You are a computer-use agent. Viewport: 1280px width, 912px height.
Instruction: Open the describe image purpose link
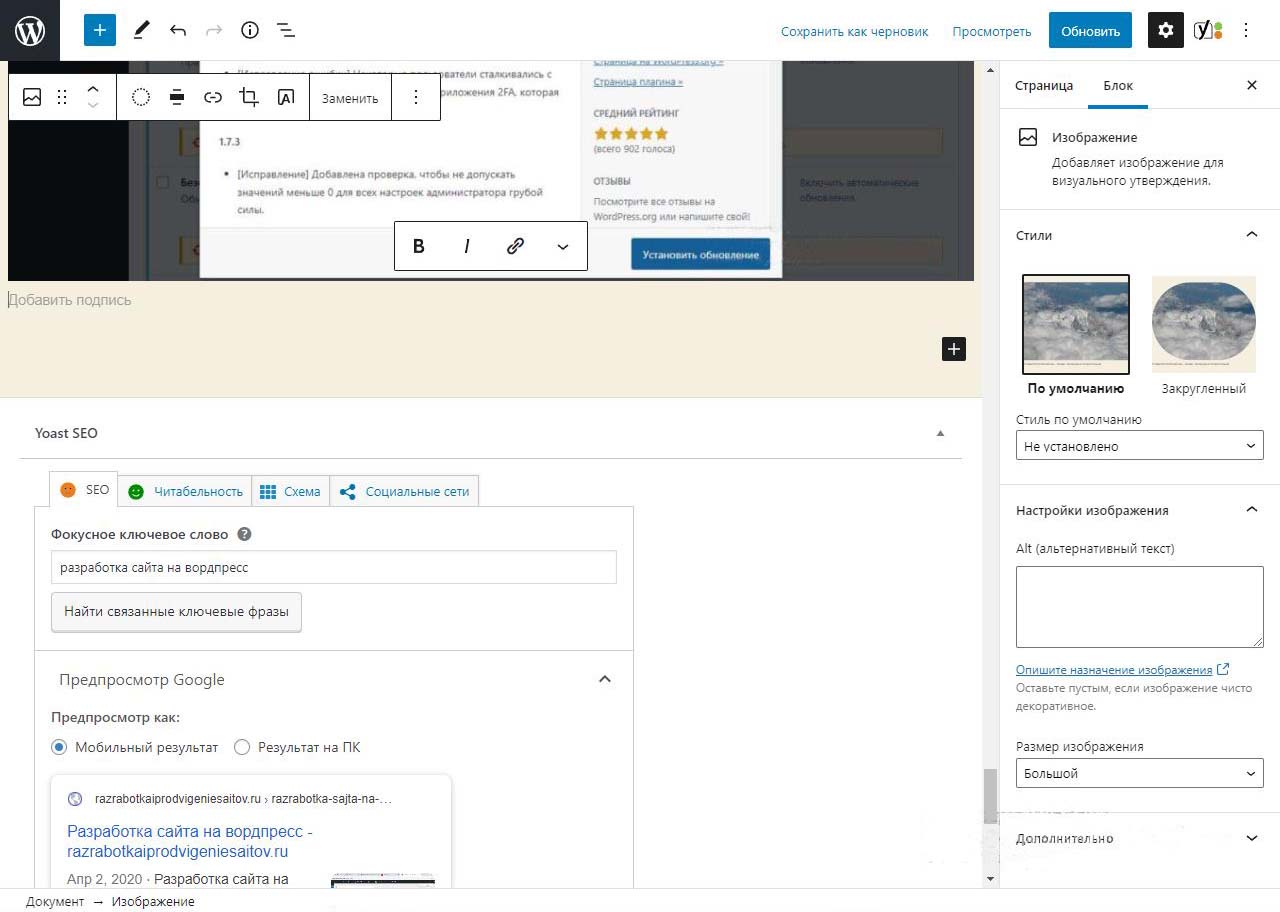(1114, 669)
